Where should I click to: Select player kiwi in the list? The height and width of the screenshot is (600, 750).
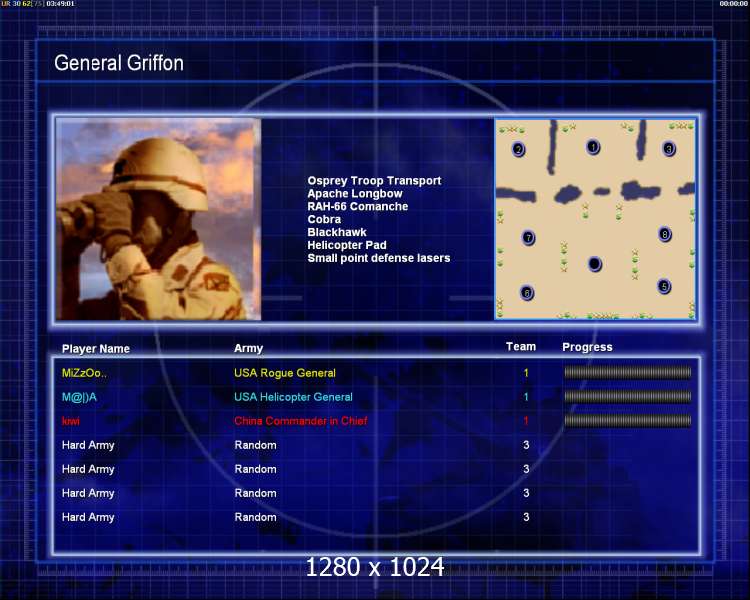coord(71,421)
